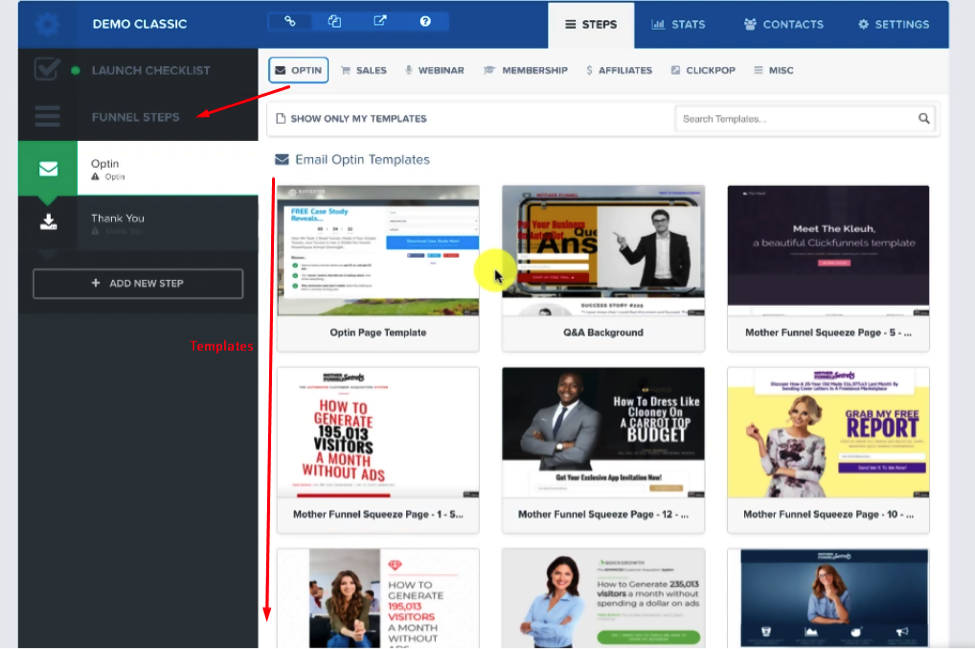Click 'Mother Funnel Squeeze Page - 10' caption

(x=828, y=514)
